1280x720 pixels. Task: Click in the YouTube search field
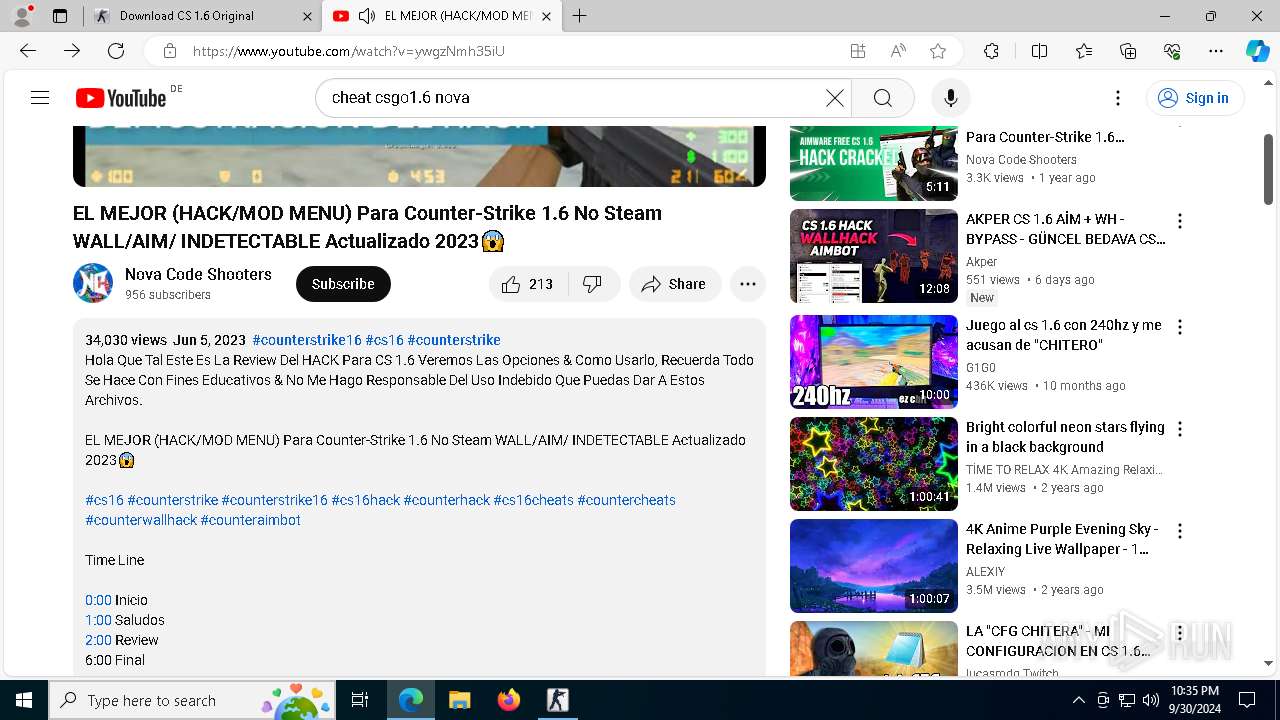pyautogui.click(x=576, y=98)
